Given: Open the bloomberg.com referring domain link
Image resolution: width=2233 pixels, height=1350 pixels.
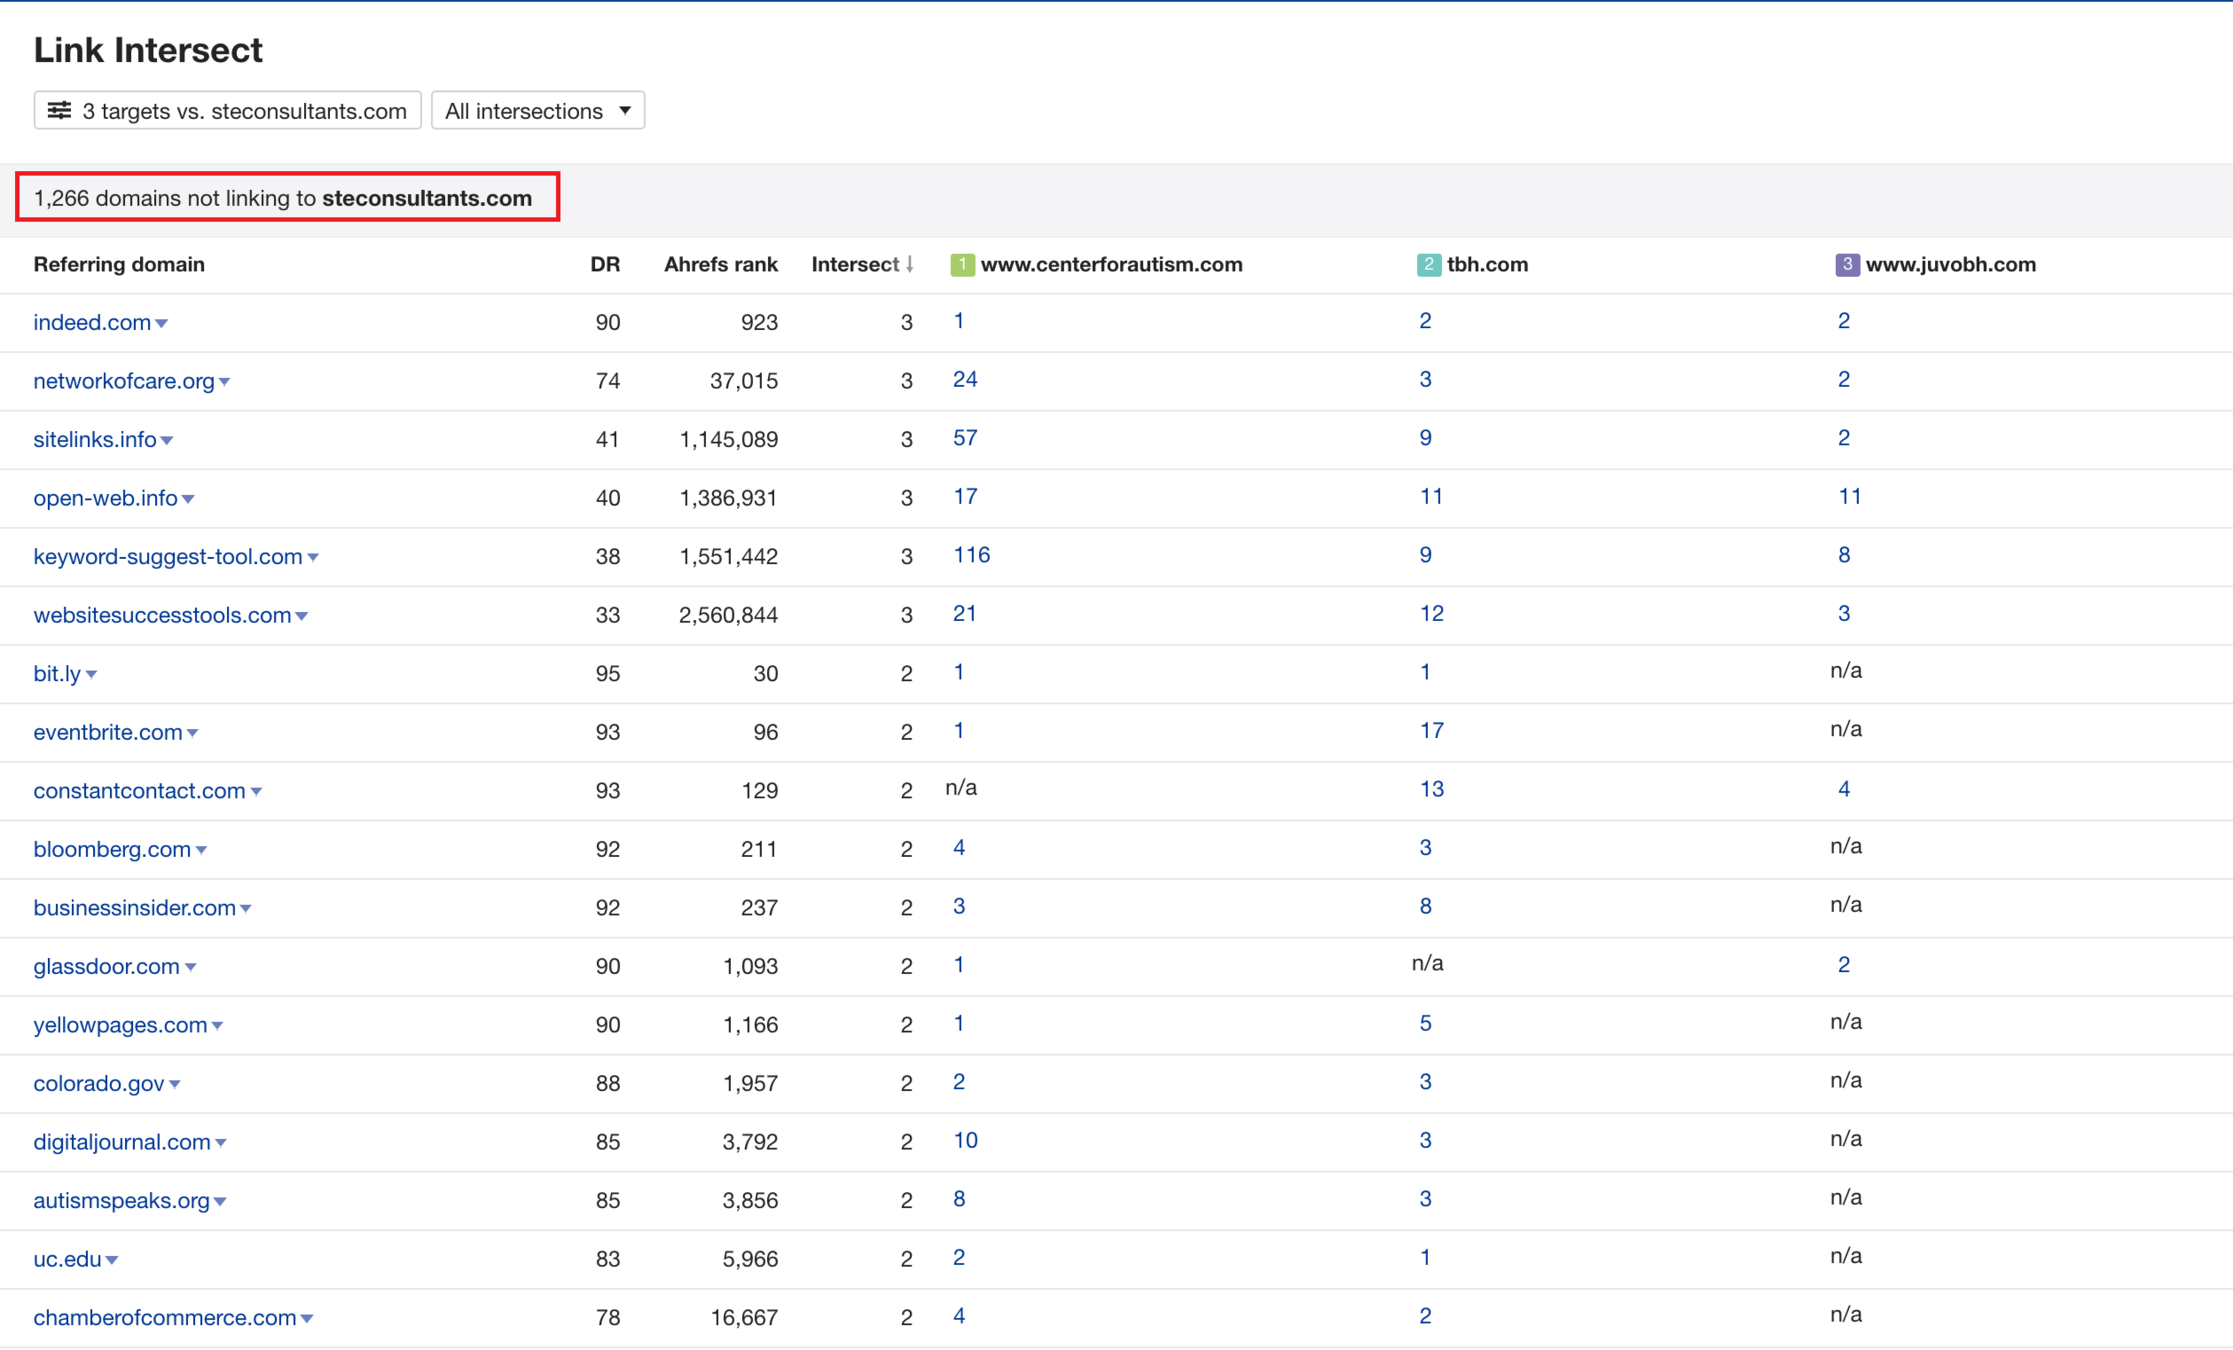Looking at the screenshot, I should 112,849.
